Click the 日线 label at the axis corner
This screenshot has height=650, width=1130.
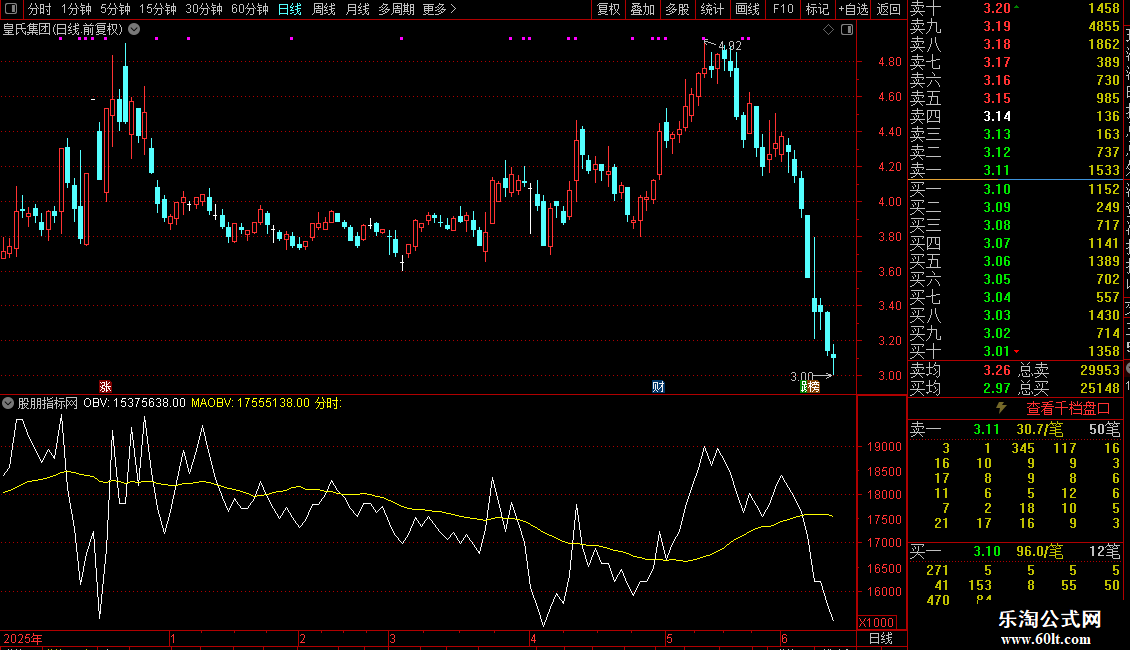click(881, 638)
